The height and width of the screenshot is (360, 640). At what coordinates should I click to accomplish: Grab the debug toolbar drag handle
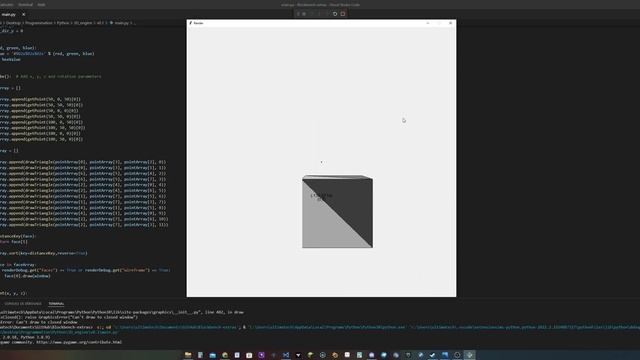[x=298, y=14]
